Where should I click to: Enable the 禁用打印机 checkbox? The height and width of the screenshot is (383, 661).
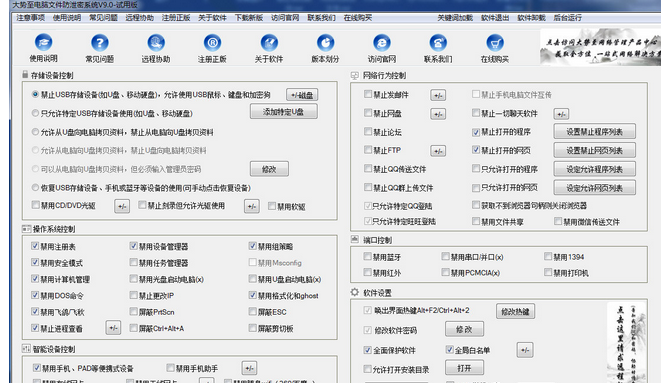[x=548, y=273]
